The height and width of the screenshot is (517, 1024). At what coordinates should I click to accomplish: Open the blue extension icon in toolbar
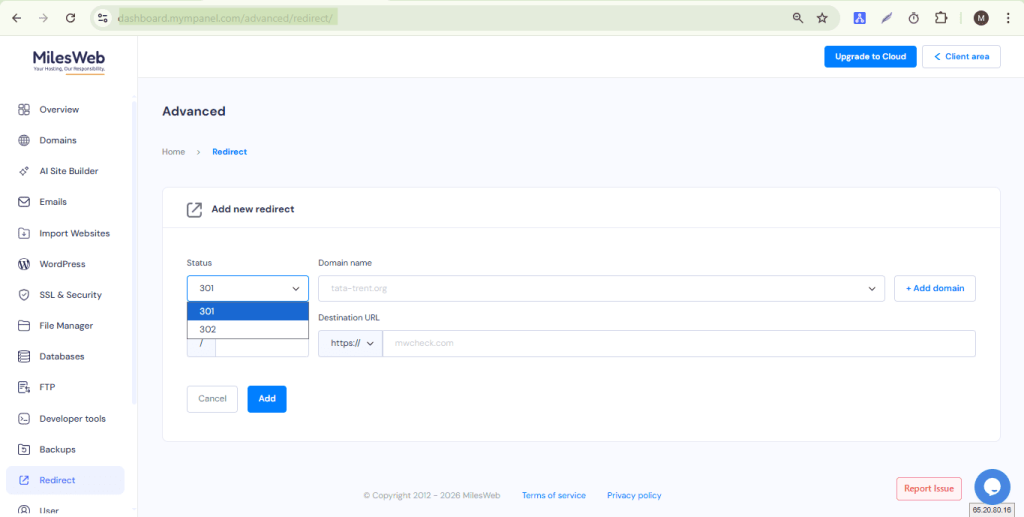click(x=859, y=18)
